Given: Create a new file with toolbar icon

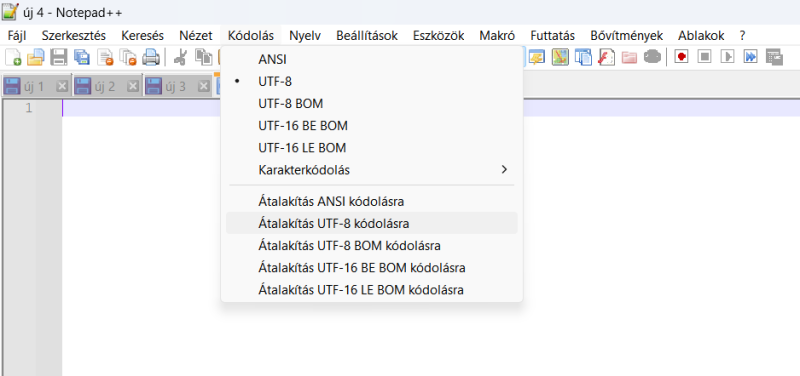Looking at the screenshot, I should 13,57.
